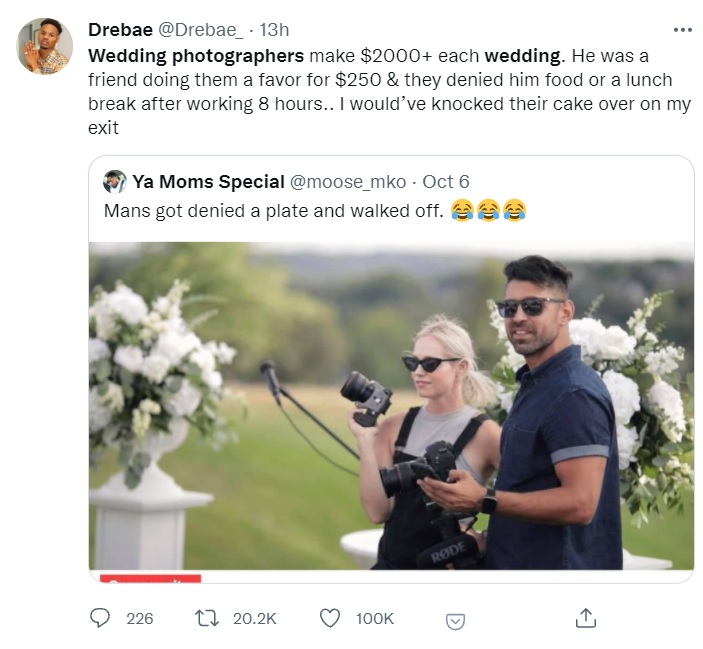Open Drebae's profile picture

pyautogui.click(x=45, y=46)
